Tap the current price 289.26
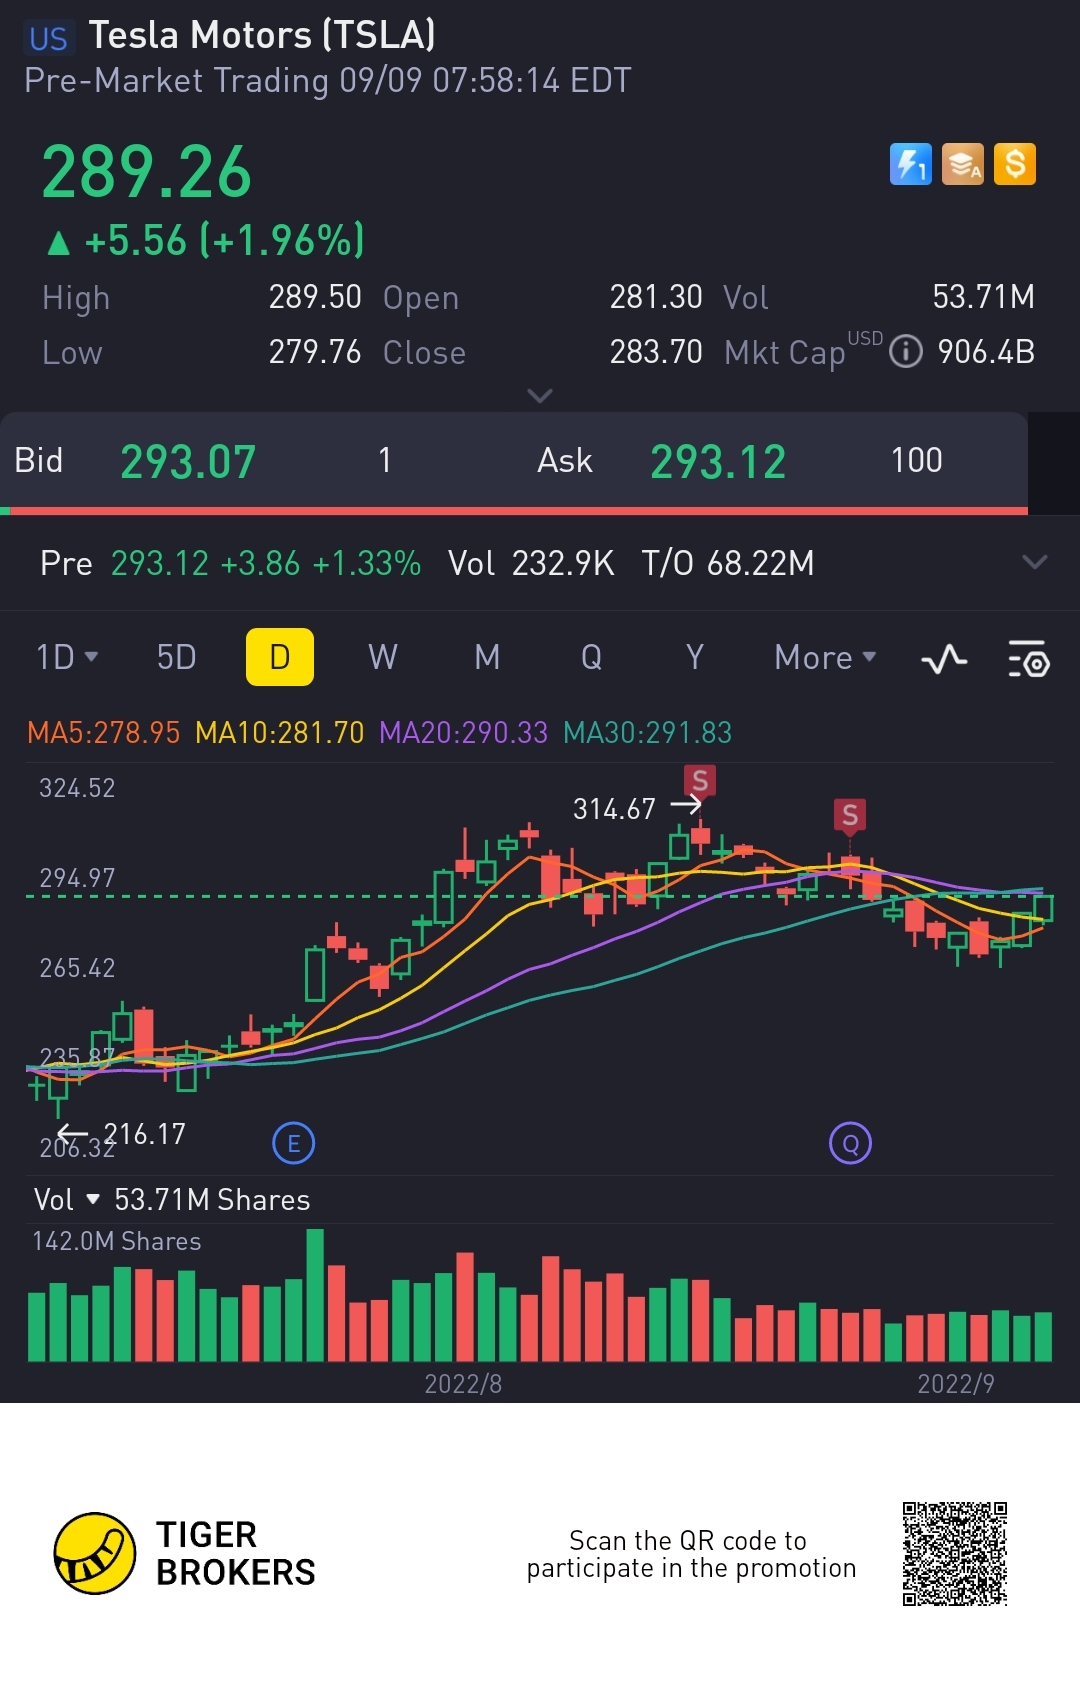This screenshot has width=1080, height=1705. click(x=146, y=172)
